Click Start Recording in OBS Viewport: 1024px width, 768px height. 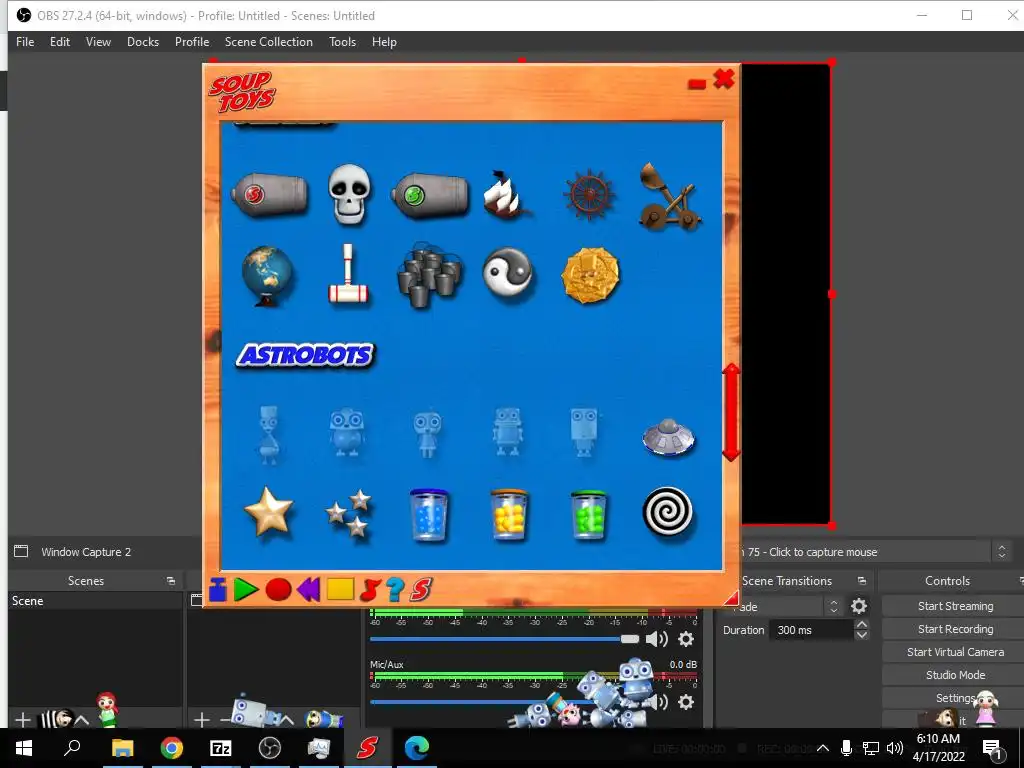[955, 629]
